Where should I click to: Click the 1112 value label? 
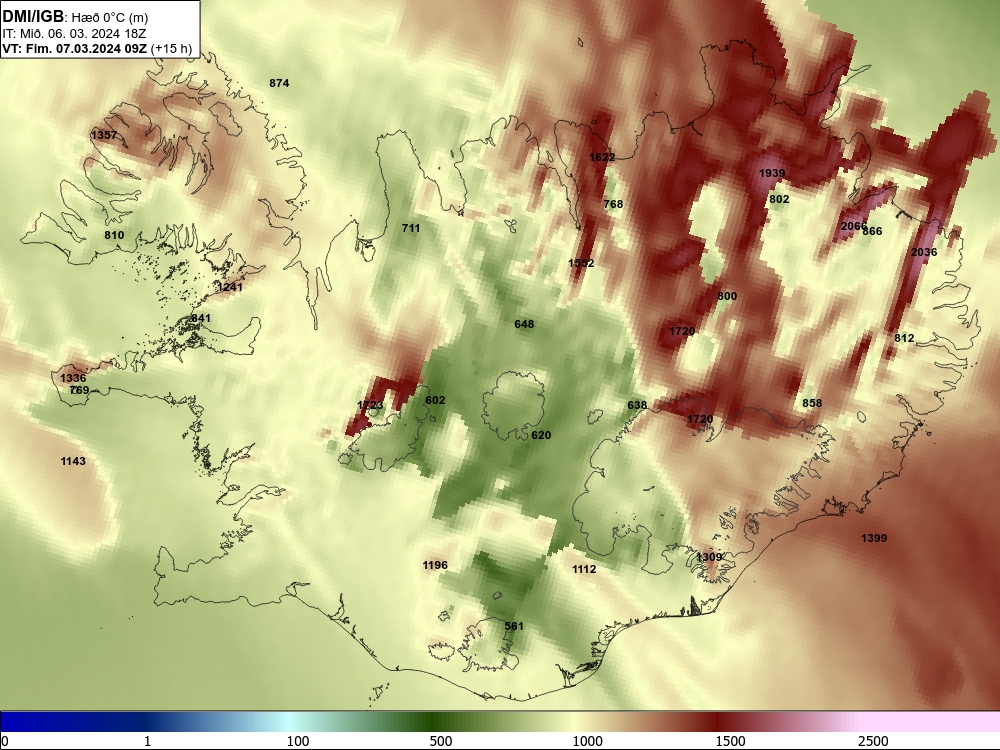(584, 569)
